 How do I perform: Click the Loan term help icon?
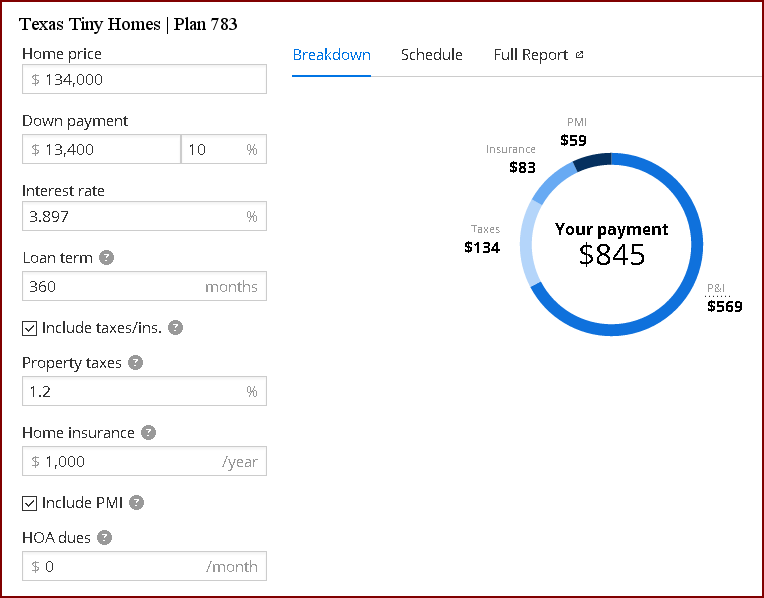107,257
